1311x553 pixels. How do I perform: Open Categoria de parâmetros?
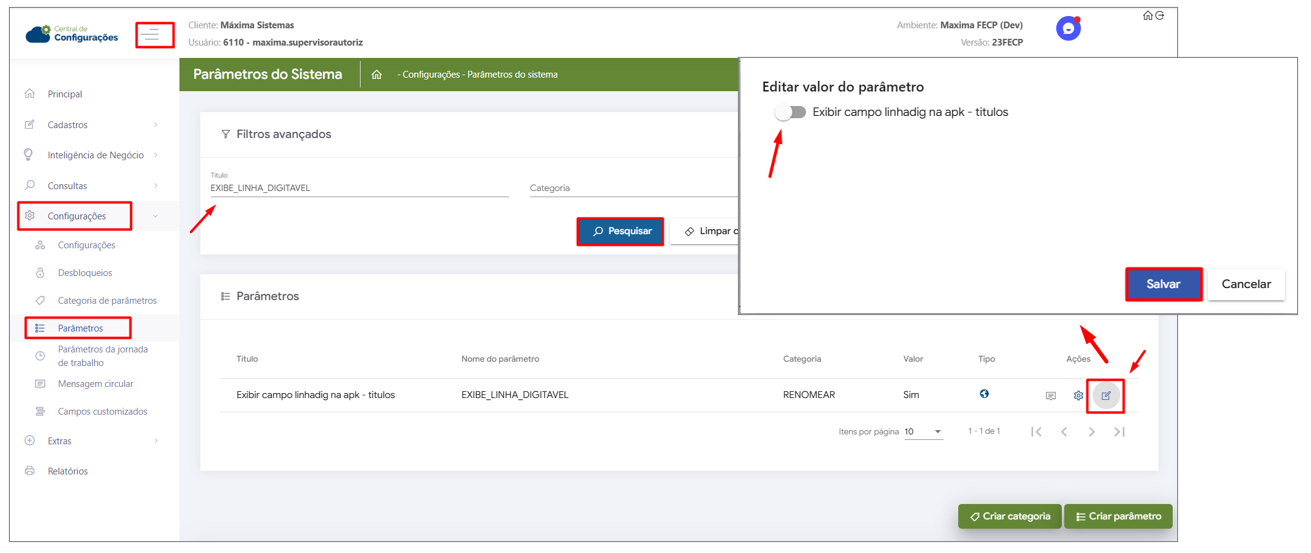click(107, 301)
